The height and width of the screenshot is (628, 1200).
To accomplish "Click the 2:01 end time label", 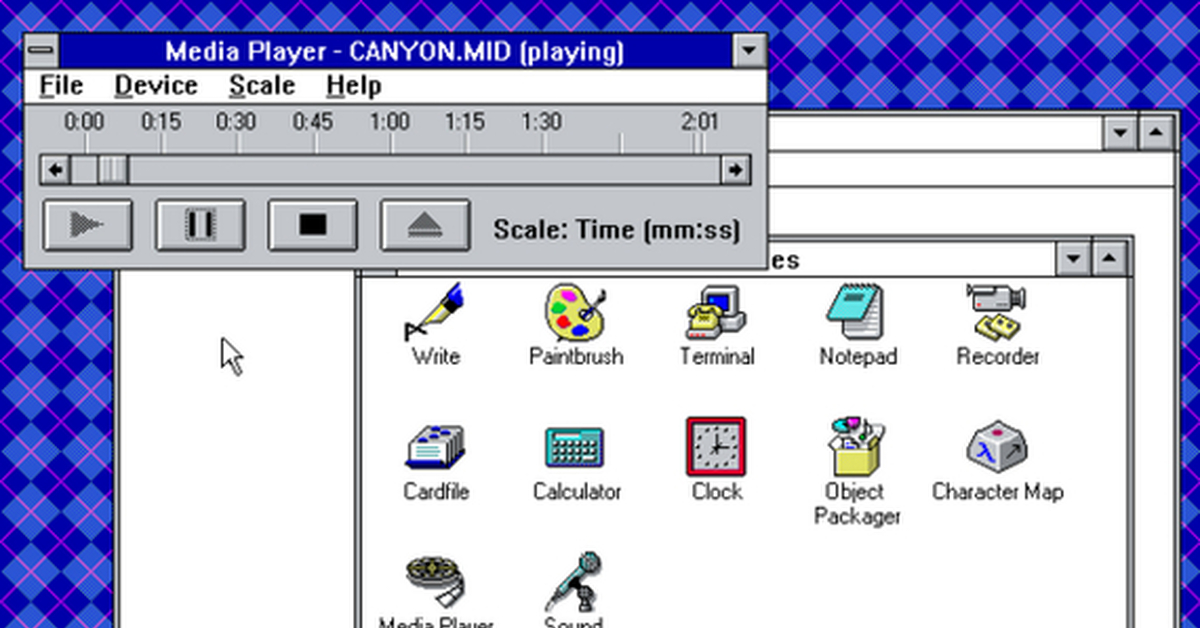I will (700, 123).
